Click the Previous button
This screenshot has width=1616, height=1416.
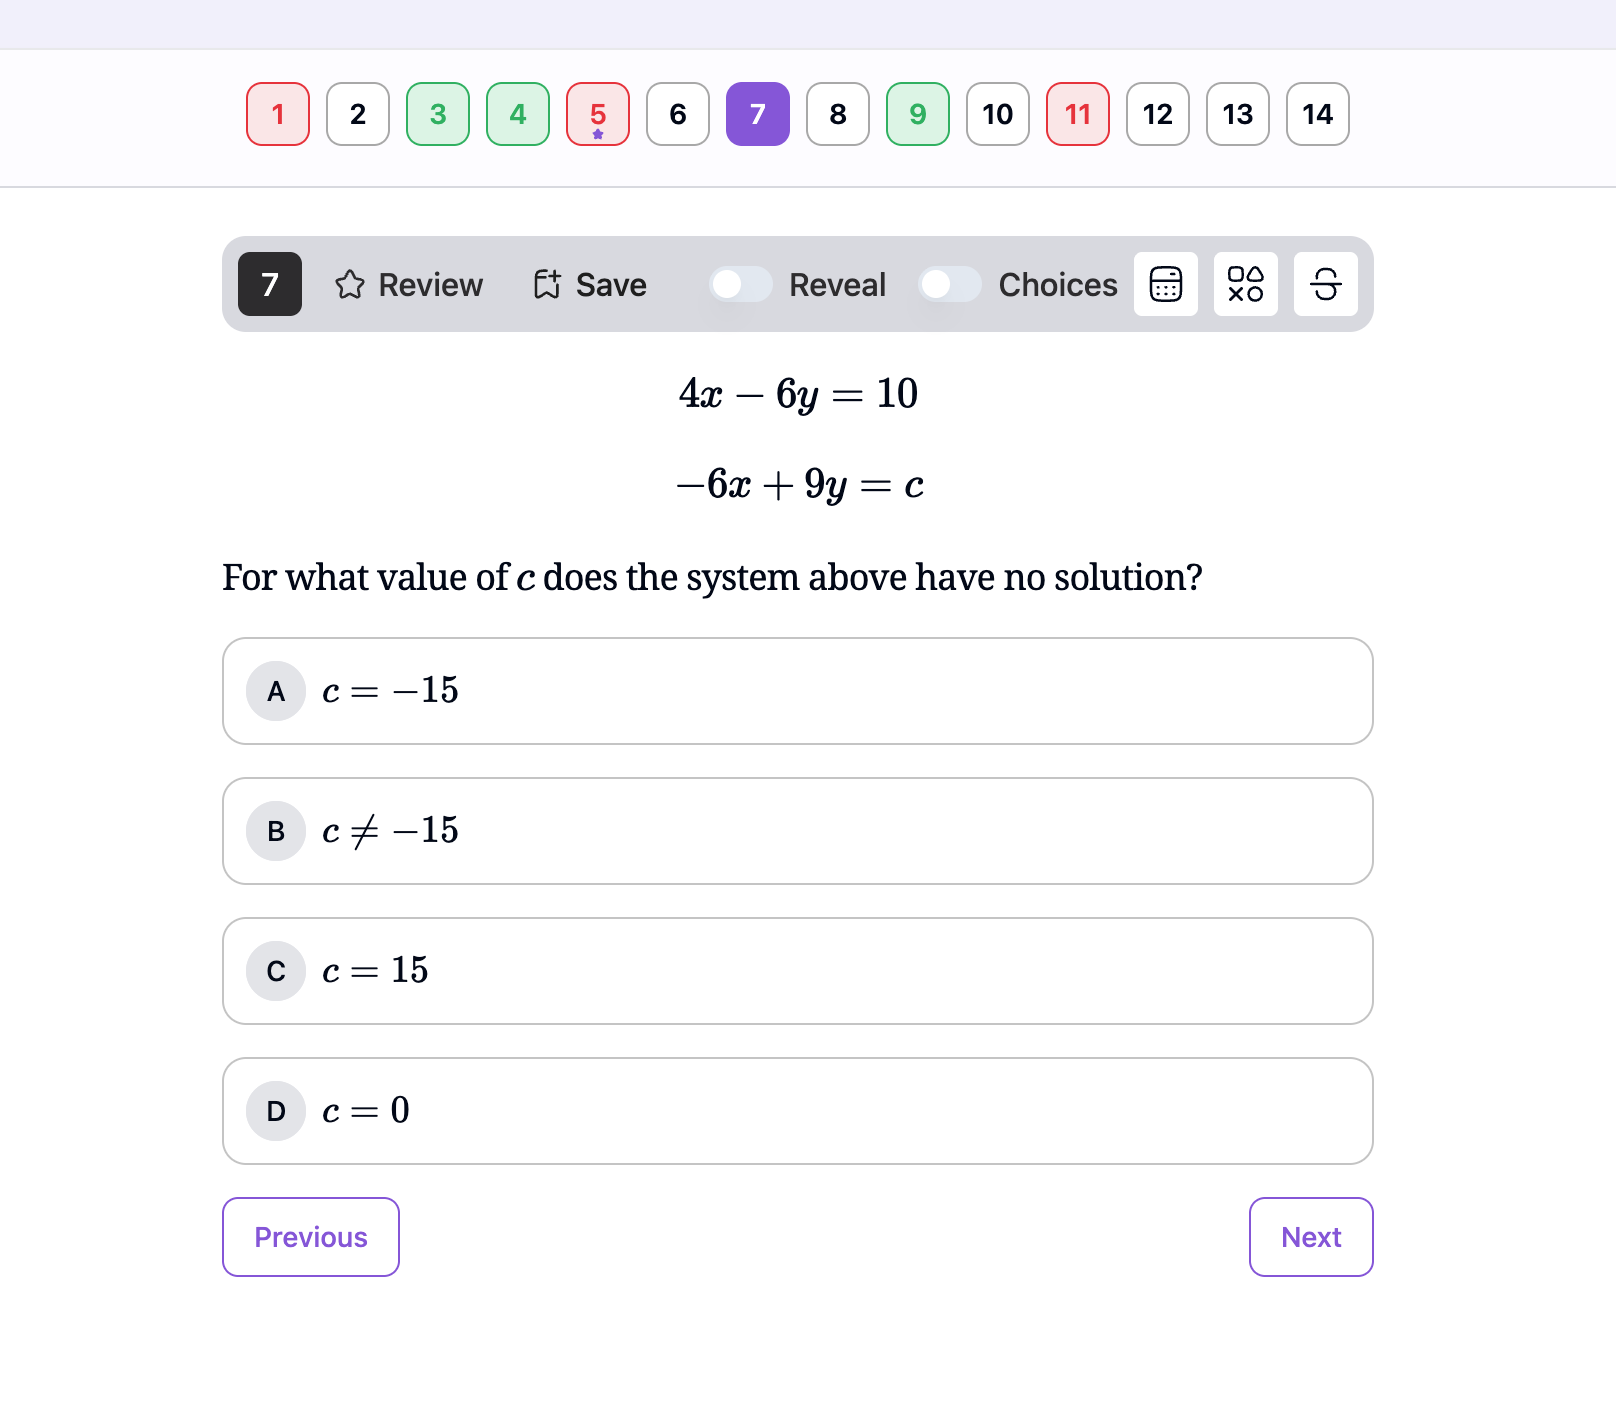pyautogui.click(x=311, y=1237)
